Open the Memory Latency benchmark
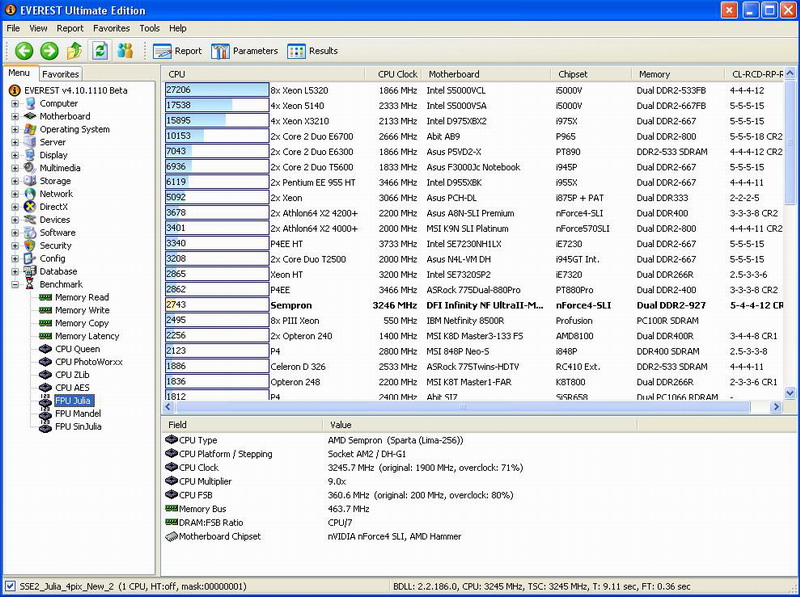This screenshot has width=800, height=597. [x=87, y=336]
